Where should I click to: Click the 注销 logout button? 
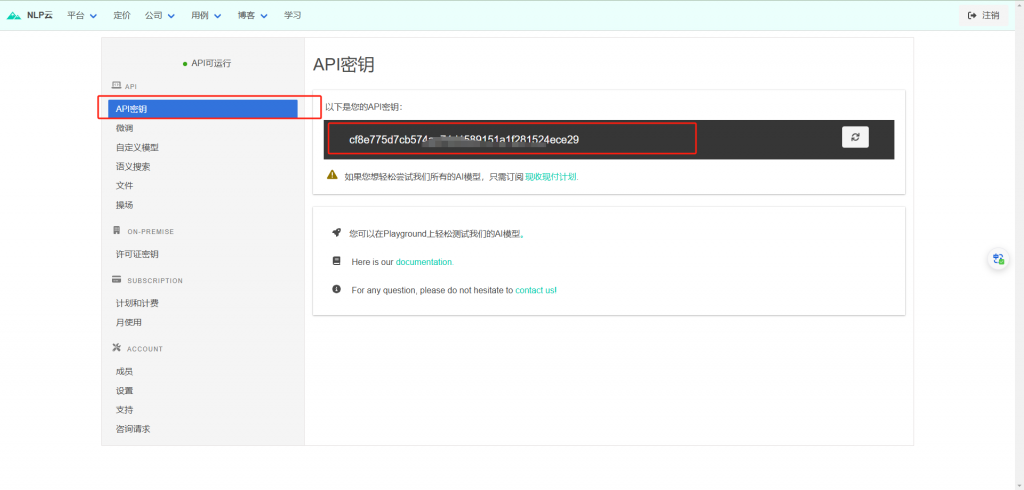click(x=984, y=15)
